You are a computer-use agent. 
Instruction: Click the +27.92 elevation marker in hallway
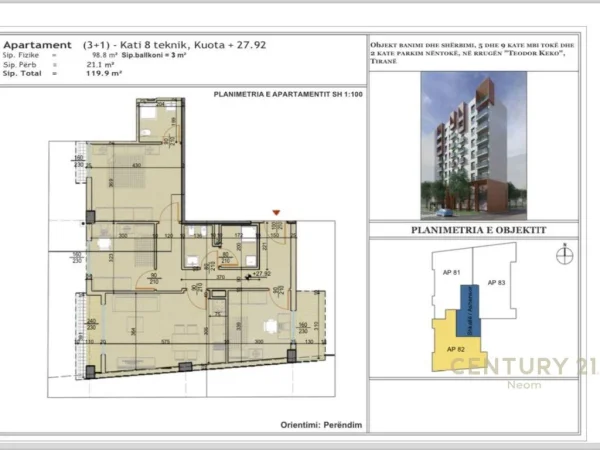click(263, 272)
